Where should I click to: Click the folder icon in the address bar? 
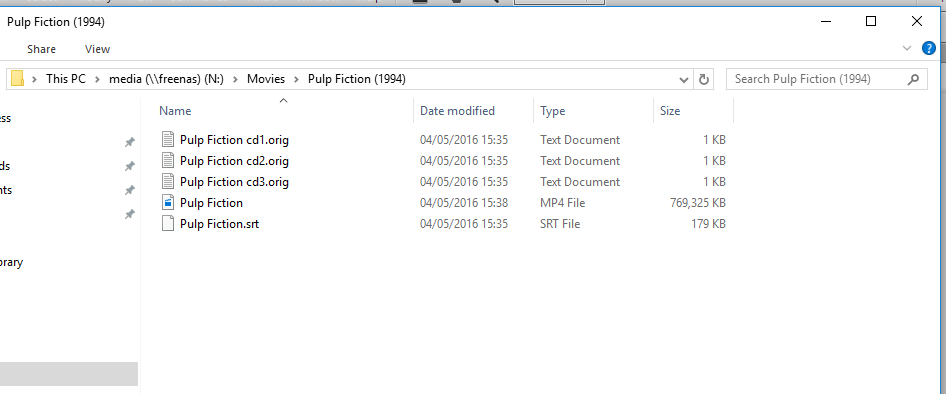(x=17, y=78)
